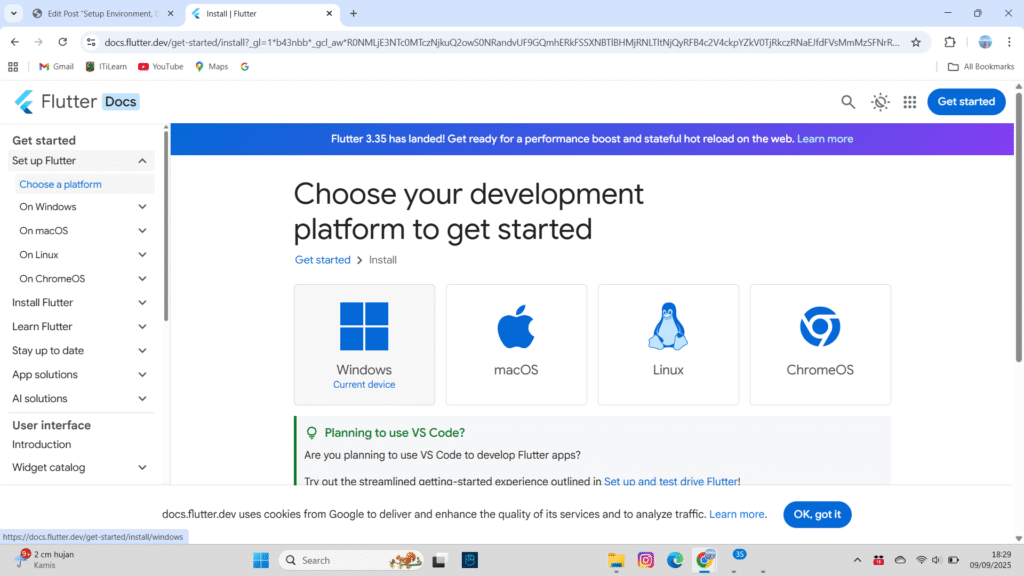Click the search magnifier icon in Flutter header
The height and width of the screenshot is (576, 1024).
coord(848,102)
